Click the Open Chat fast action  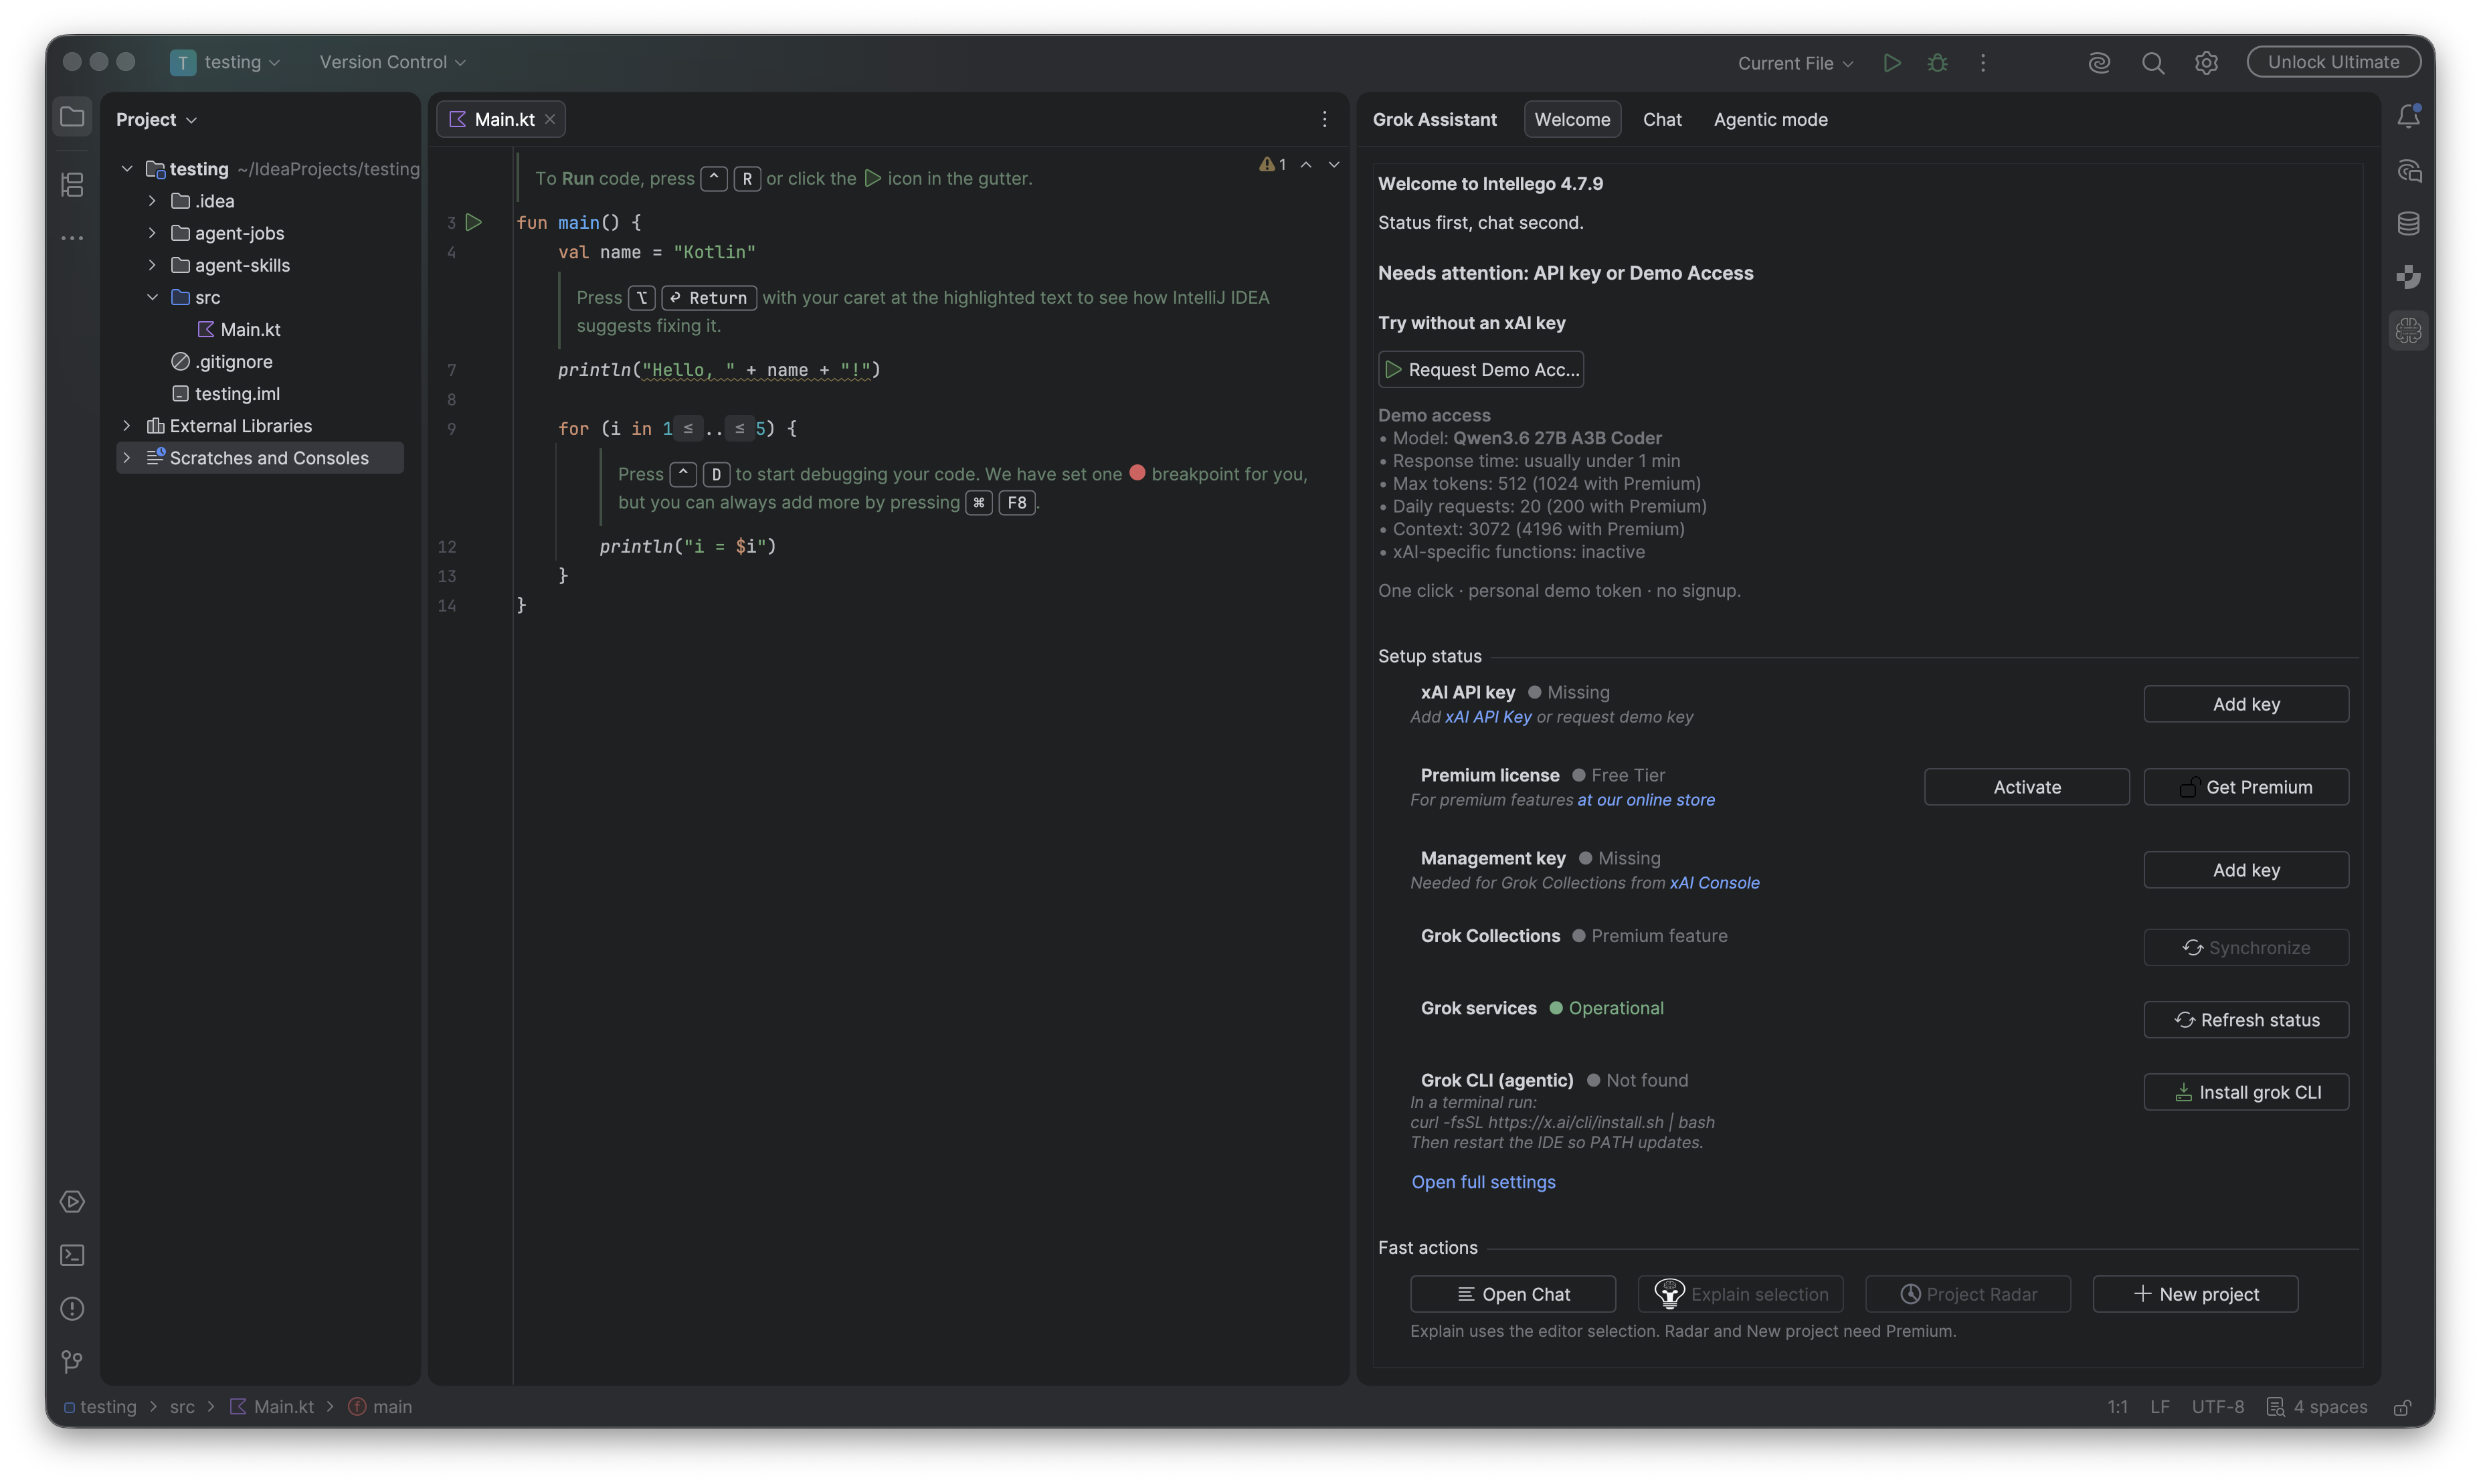[1512, 1294]
